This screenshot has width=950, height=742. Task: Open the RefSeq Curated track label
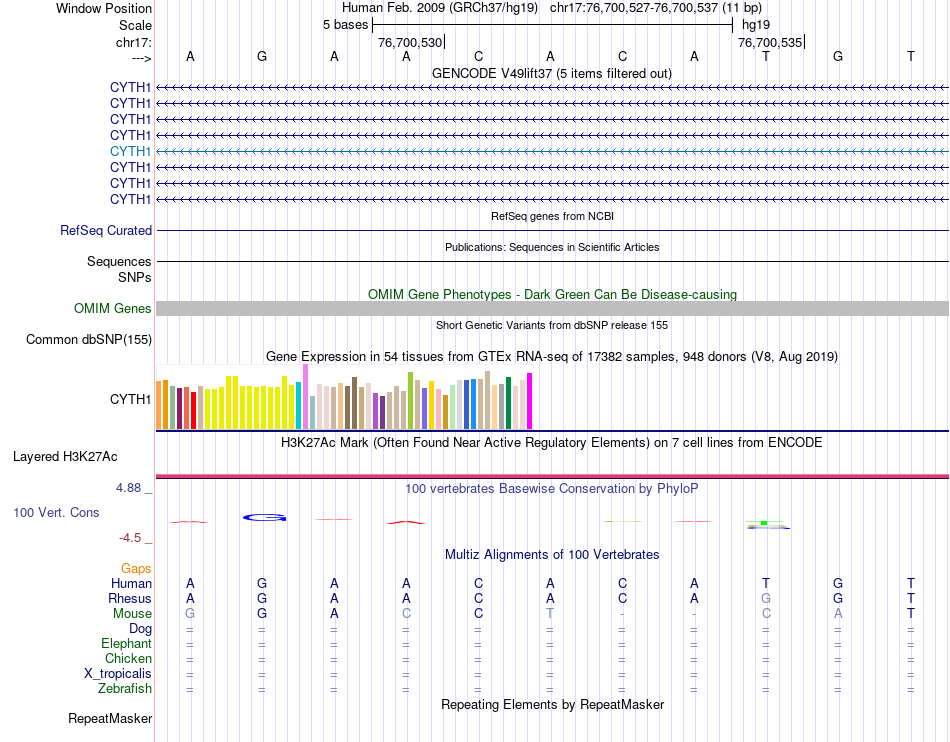click(106, 230)
